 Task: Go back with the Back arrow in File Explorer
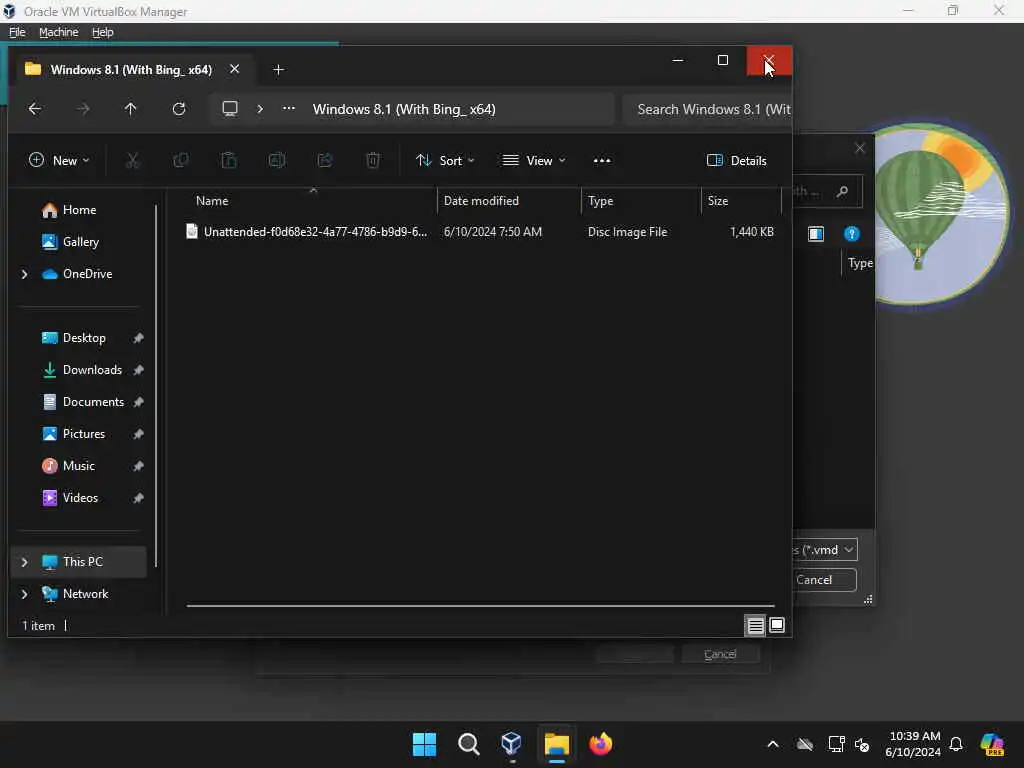tap(35, 109)
